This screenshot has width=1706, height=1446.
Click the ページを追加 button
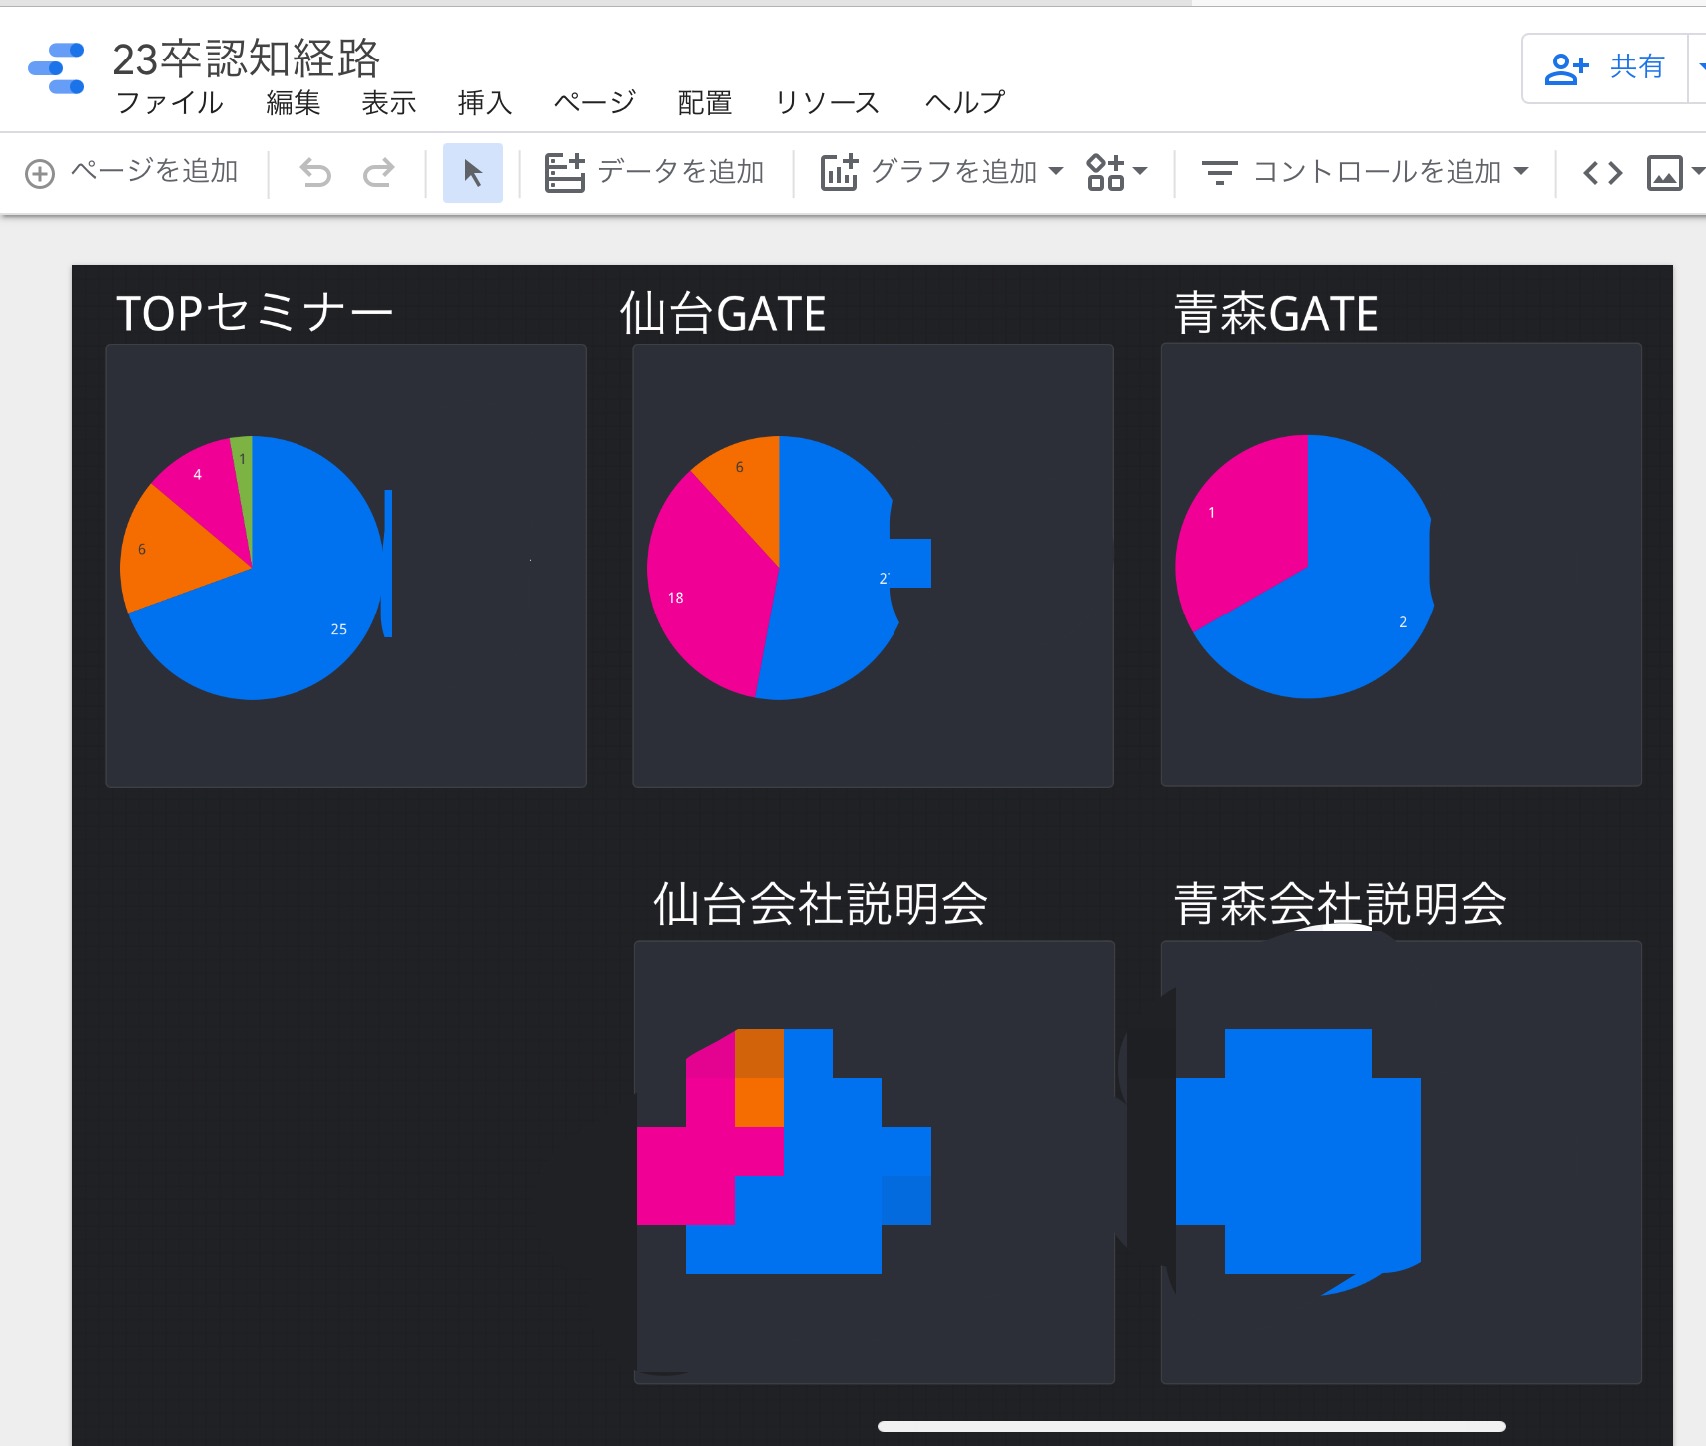coord(132,173)
